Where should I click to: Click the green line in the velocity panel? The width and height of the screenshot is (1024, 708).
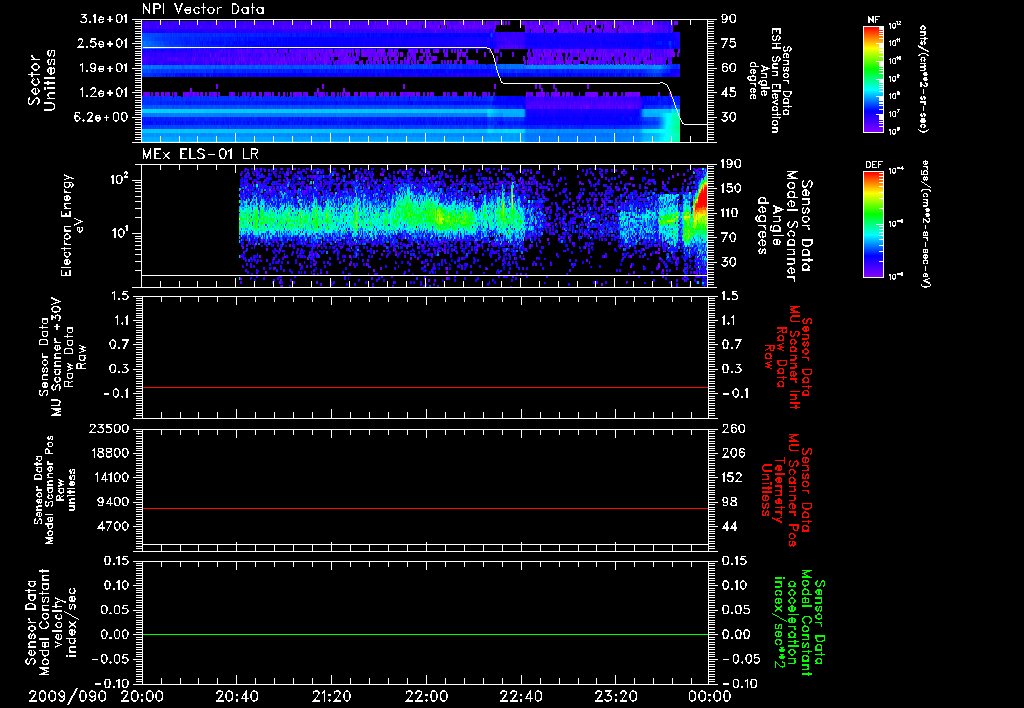tap(425, 634)
